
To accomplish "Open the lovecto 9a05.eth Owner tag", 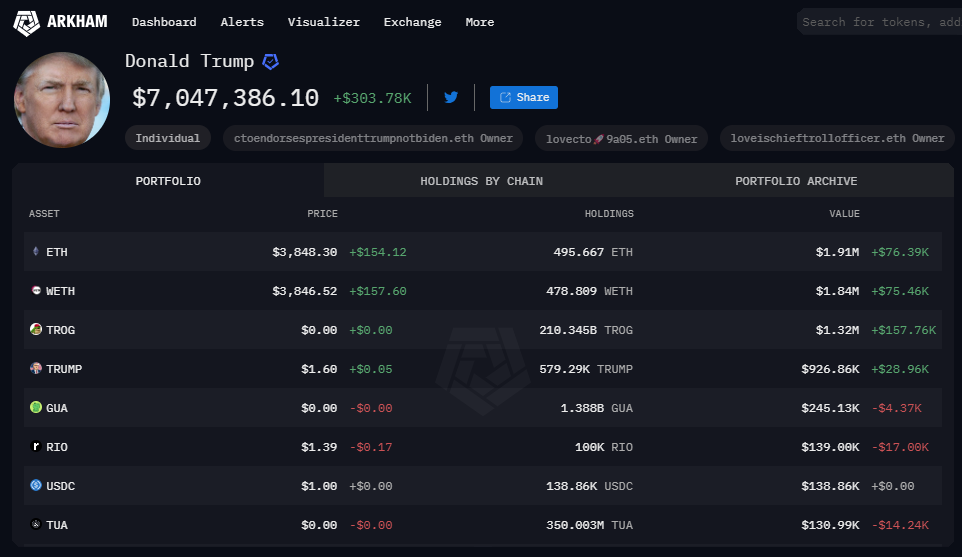I will tap(621, 139).
